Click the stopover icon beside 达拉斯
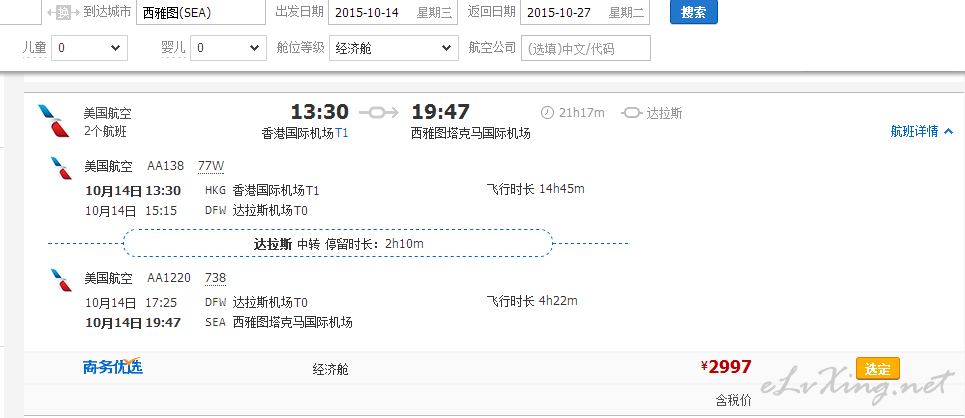Viewport: 965px width, 418px height. tap(631, 113)
